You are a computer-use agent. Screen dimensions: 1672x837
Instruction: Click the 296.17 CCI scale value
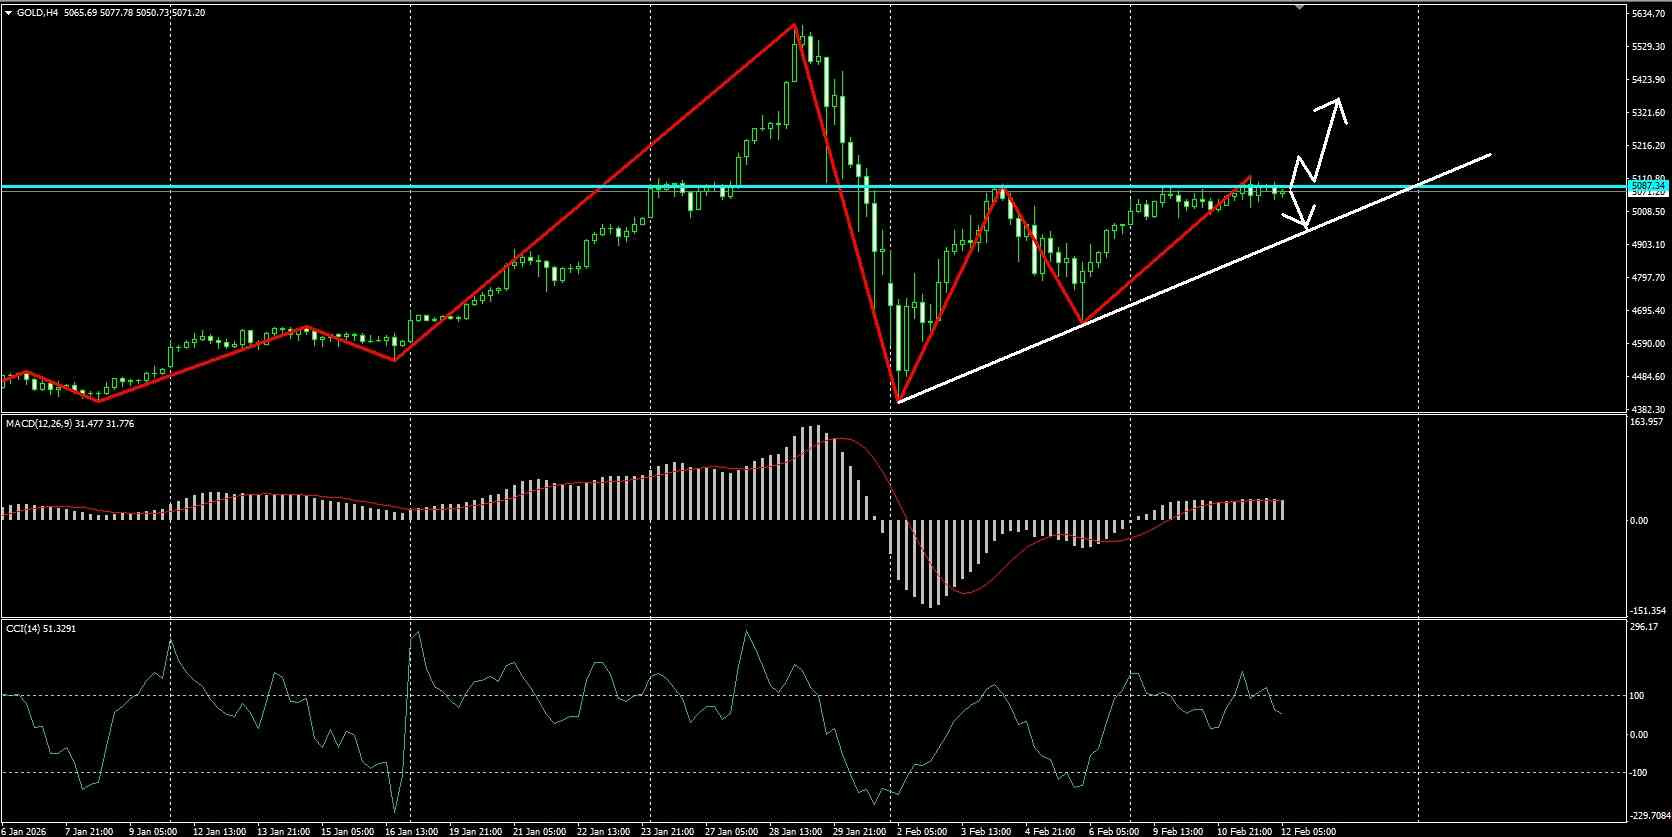click(x=1644, y=627)
